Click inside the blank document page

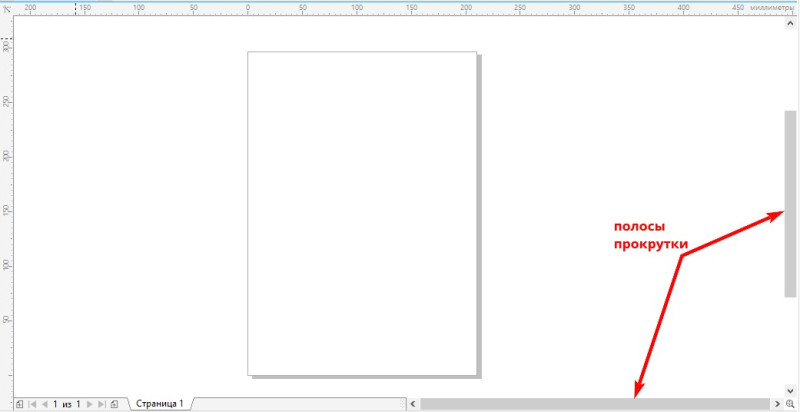[362, 213]
